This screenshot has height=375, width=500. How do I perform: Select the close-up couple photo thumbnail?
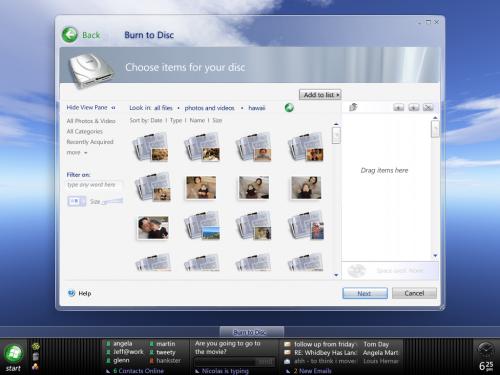(x=153, y=228)
